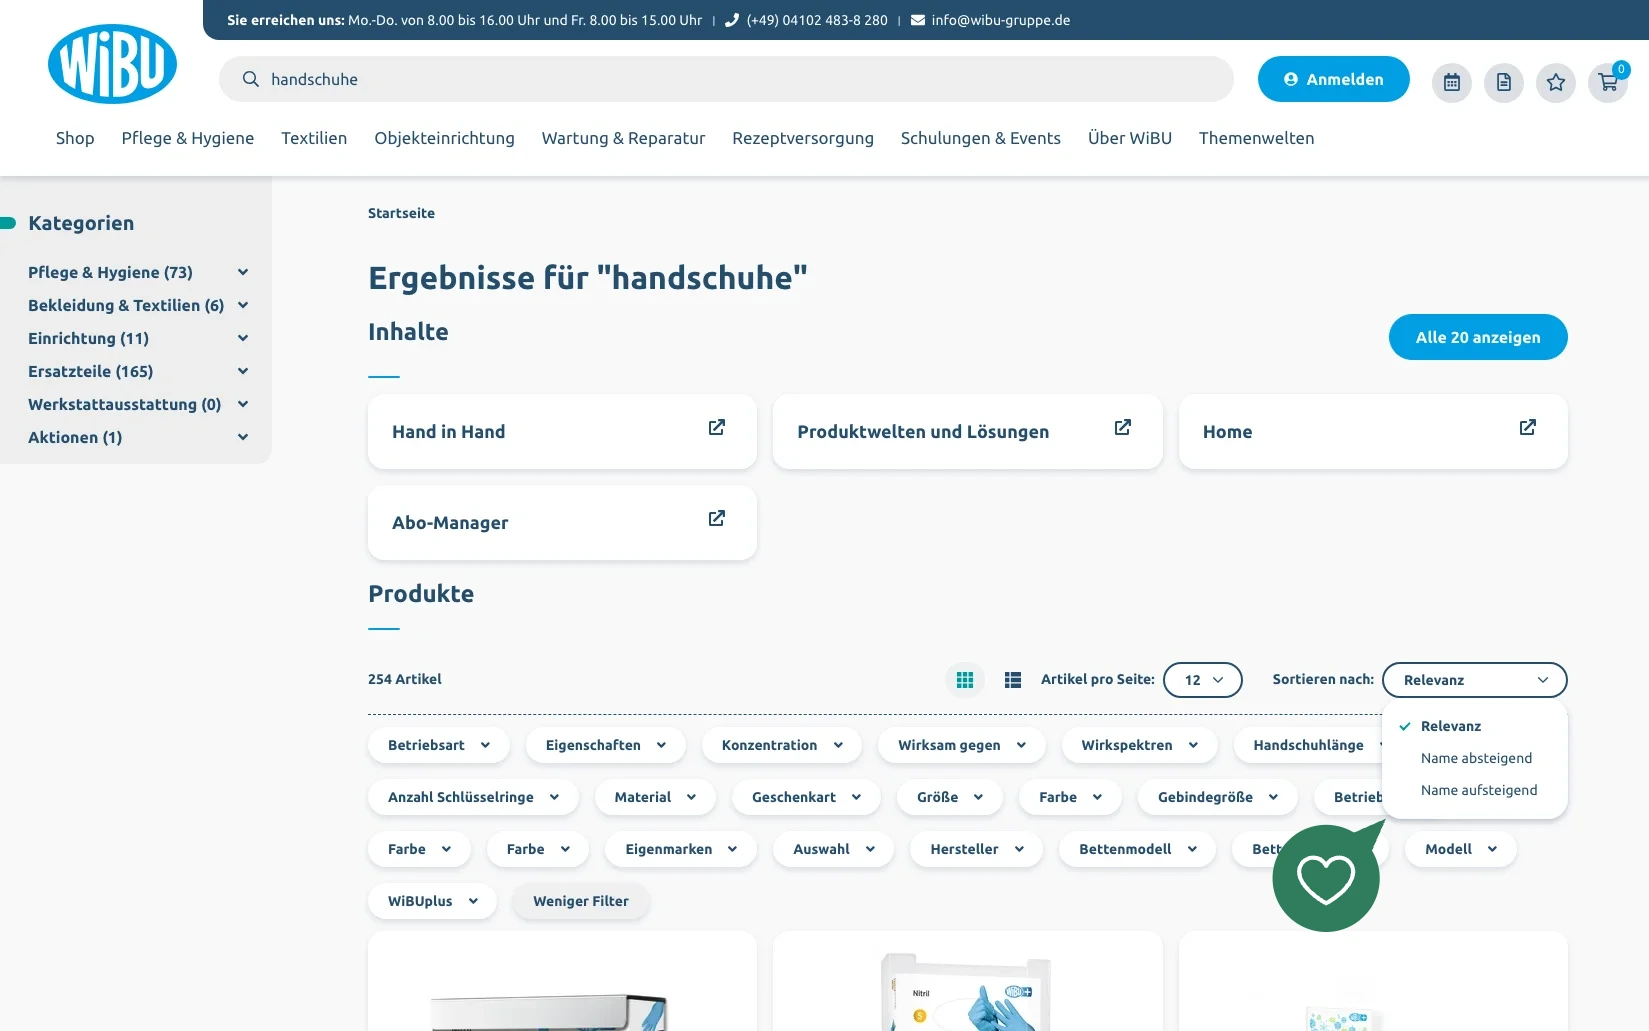Image resolution: width=1649 pixels, height=1031 pixels.
Task: Click the search magnifier icon
Action: click(251, 79)
